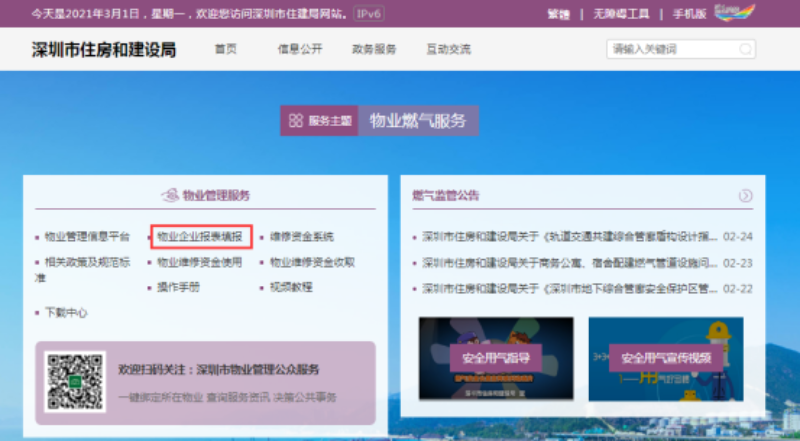Open the 首页 menu item
Viewport: 800px width, 441px height.
[x=226, y=49]
